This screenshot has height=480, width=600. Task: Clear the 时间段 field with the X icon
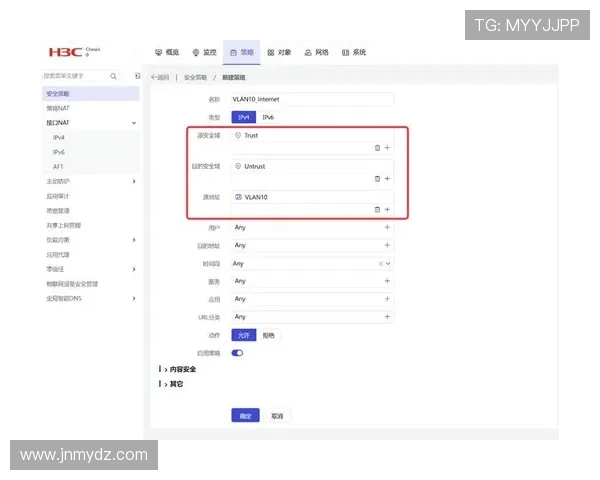(380, 263)
